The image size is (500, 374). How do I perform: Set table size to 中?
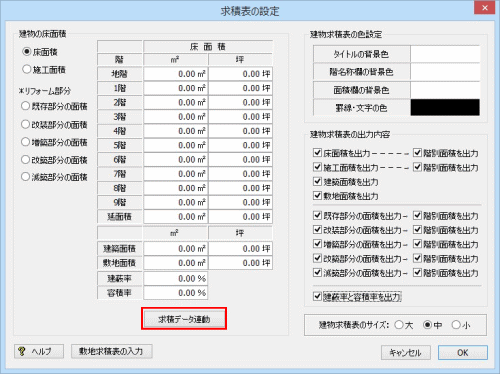click(x=427, y=325)
